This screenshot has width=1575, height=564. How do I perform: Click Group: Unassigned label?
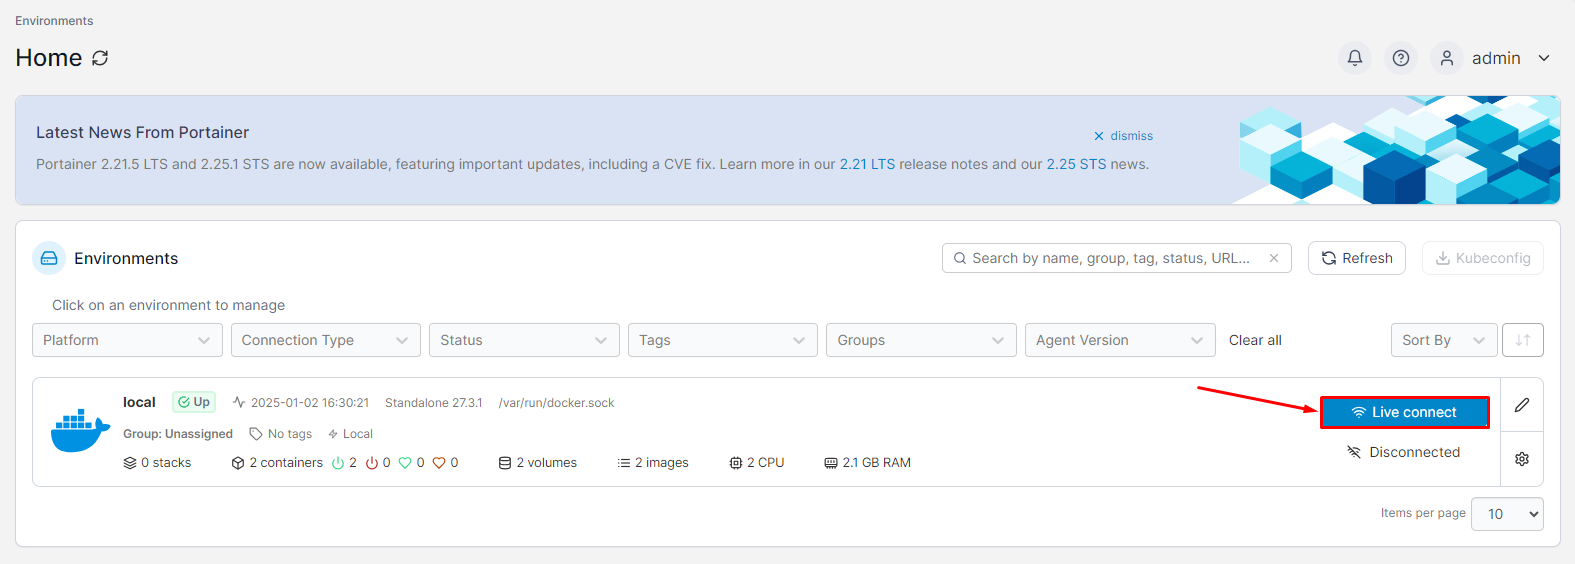(178, 434)
